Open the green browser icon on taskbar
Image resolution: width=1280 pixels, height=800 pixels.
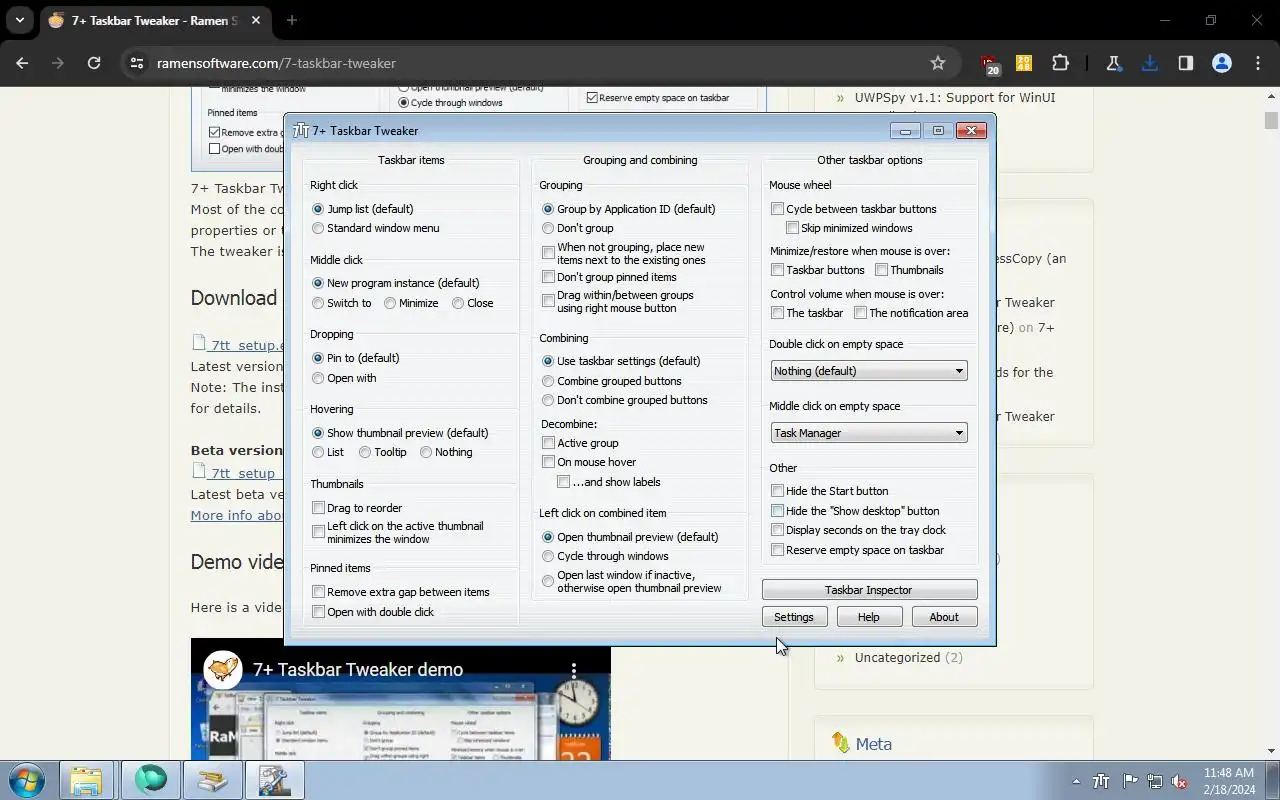(x=150, y=780)
